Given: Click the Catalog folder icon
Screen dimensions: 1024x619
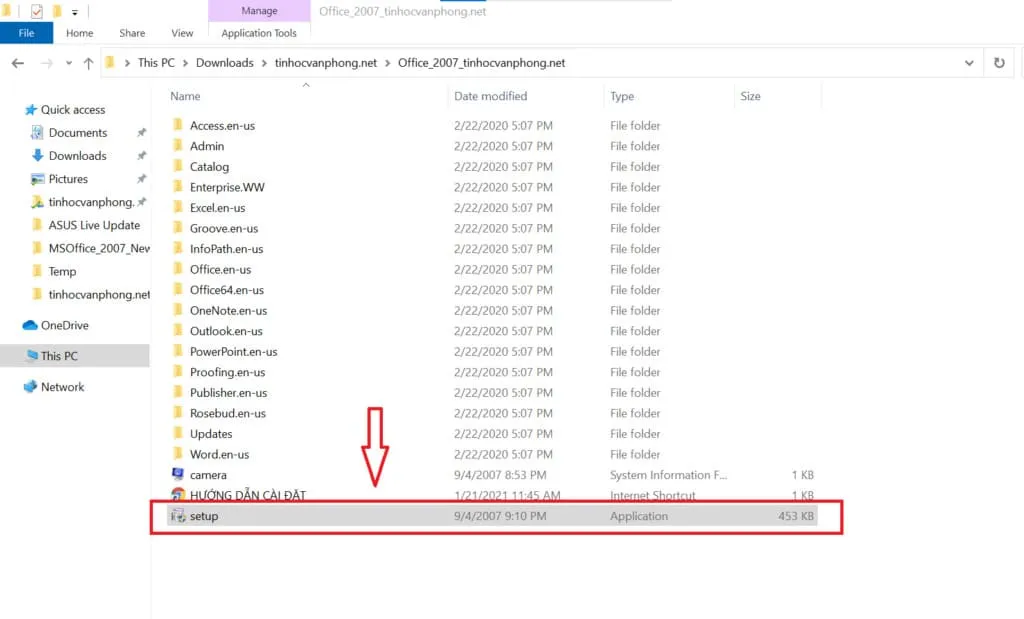Looking at the screenshot, I should tap(178, 166).
